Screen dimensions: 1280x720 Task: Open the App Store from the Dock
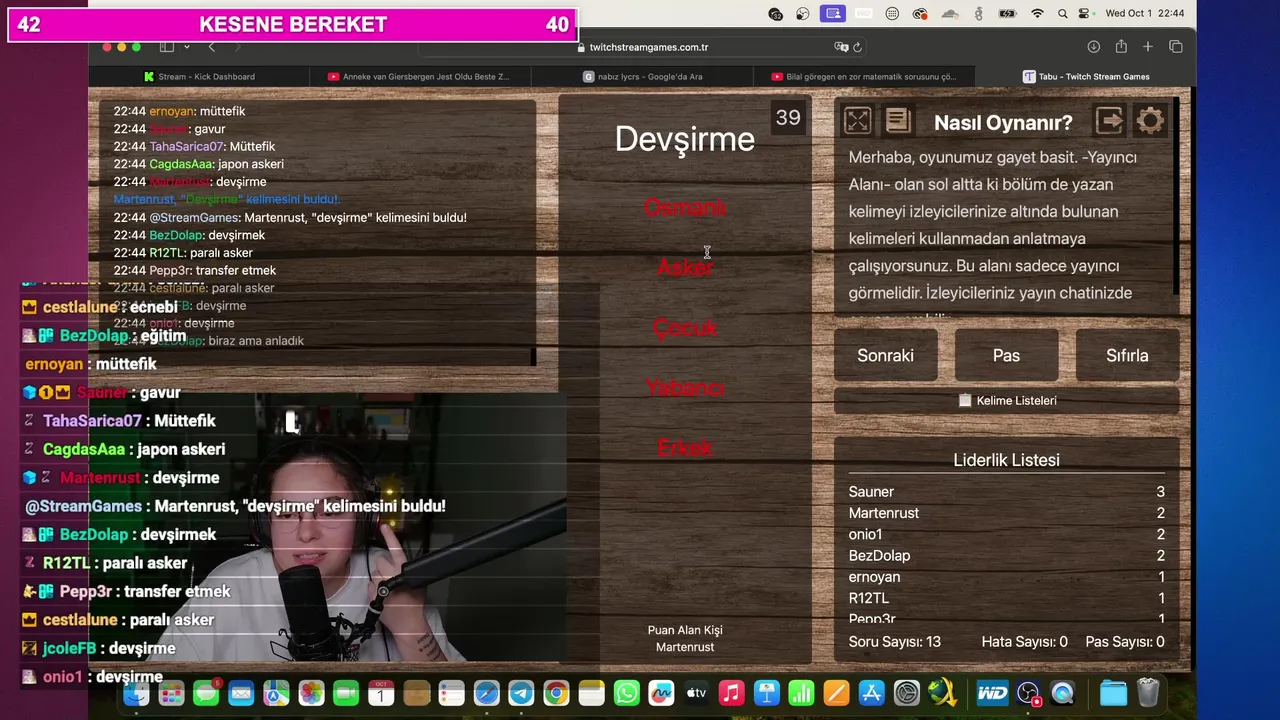(871, 692)
